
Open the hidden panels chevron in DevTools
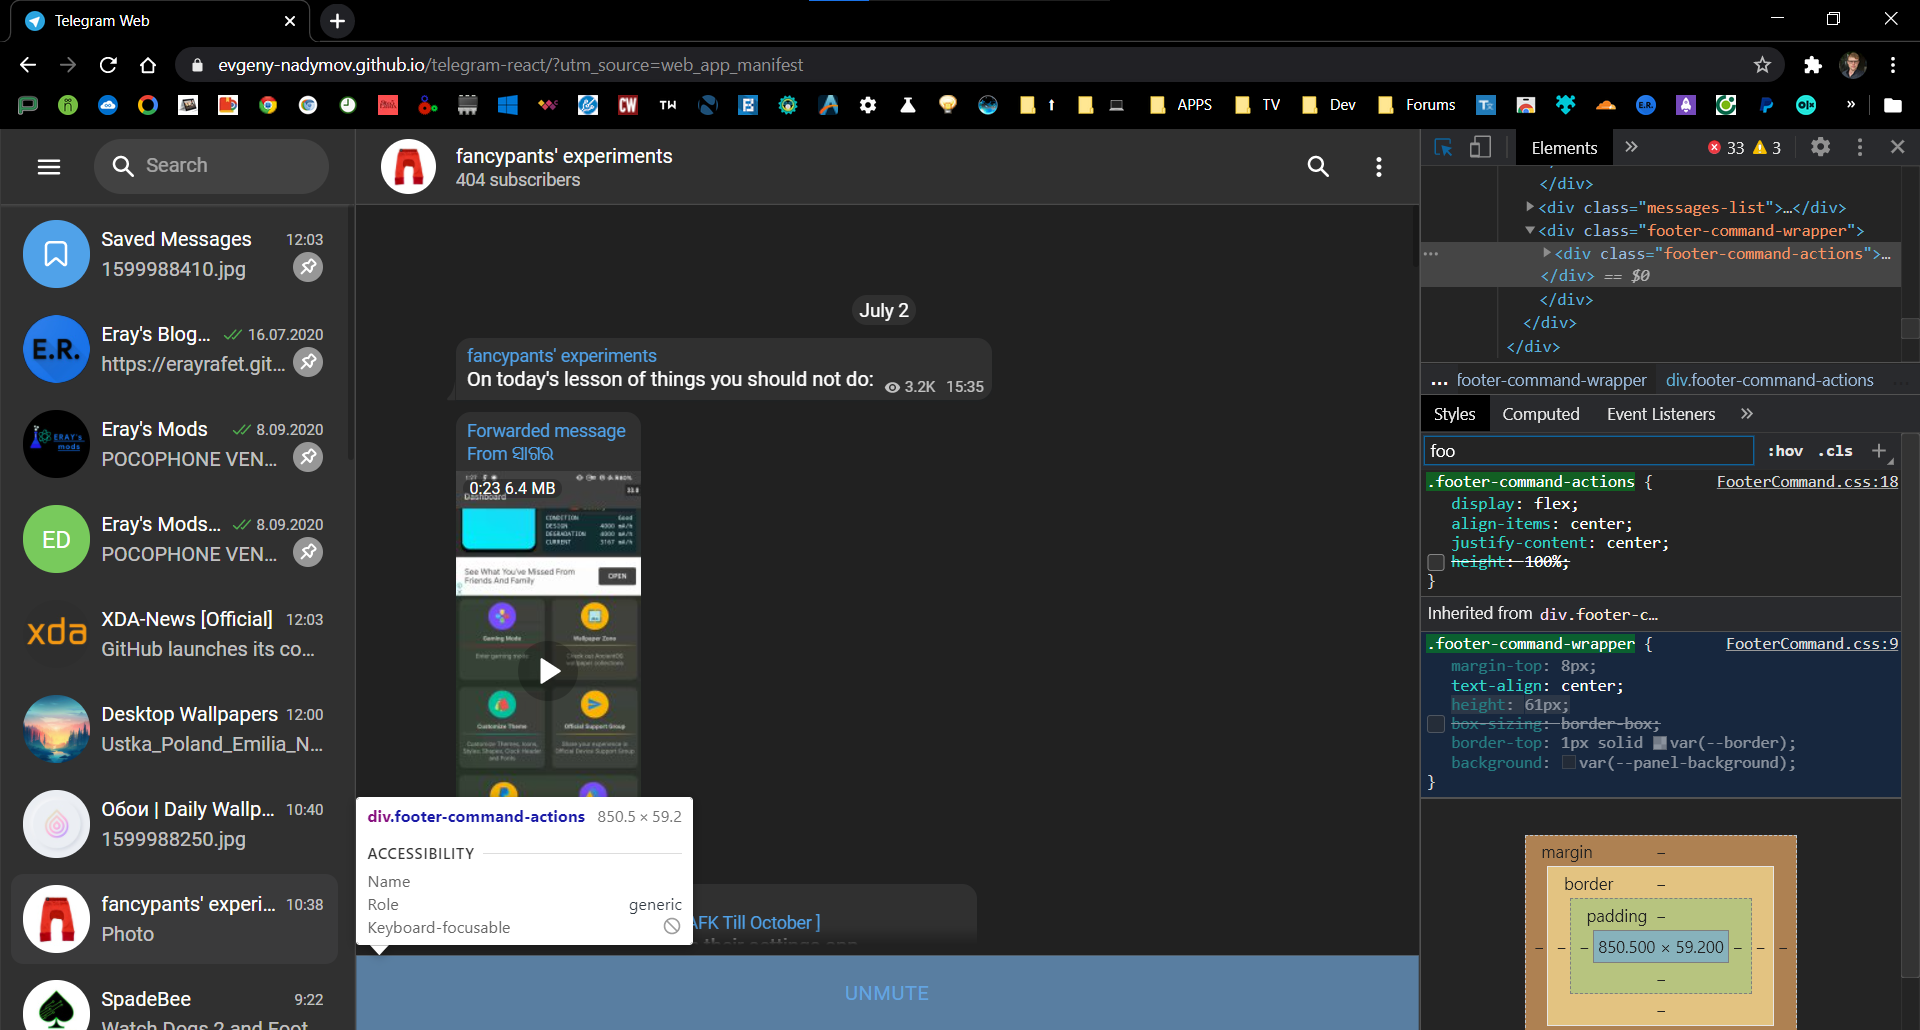point(1631,147)
